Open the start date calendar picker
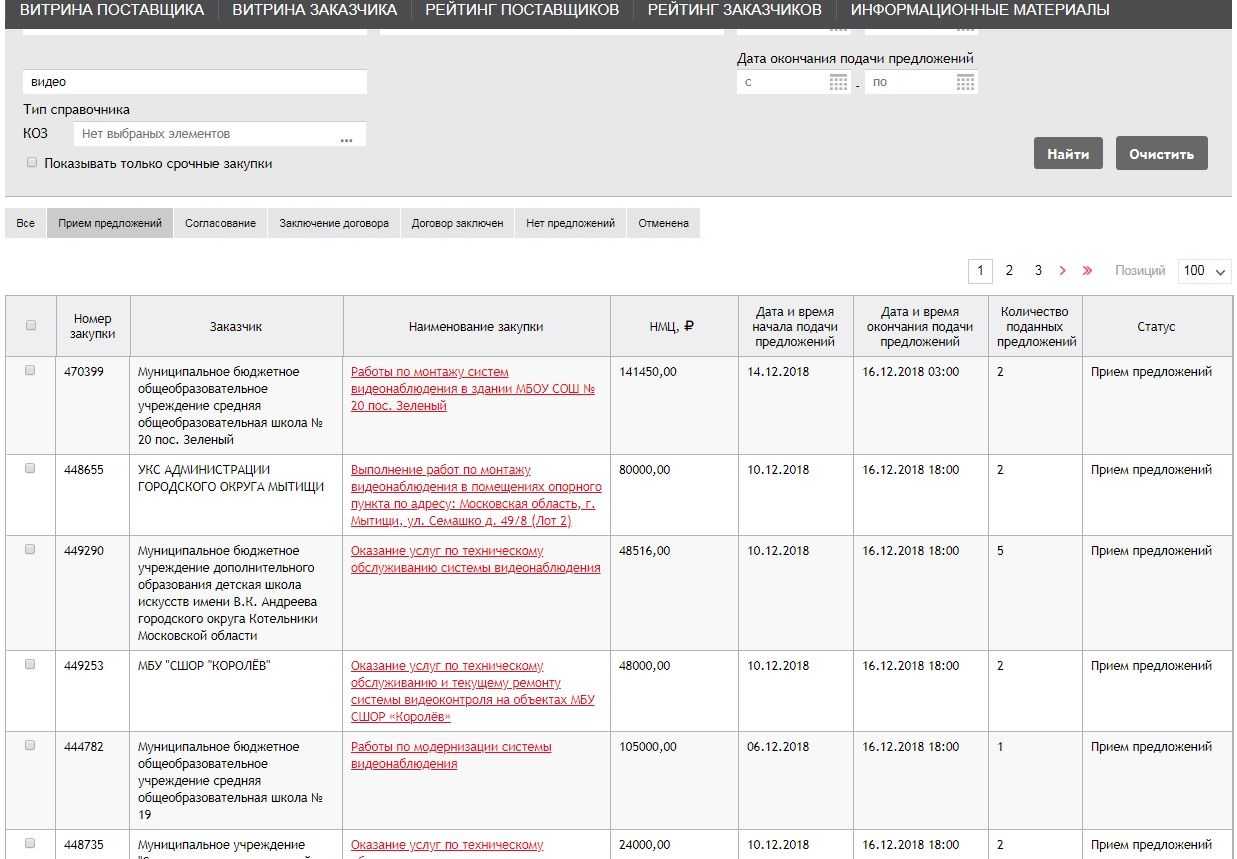1237x859 pixels. click(x=838, y=83)
